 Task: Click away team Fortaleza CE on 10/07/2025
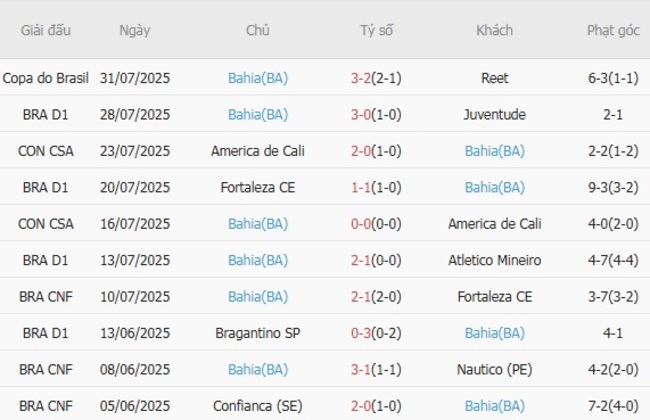click(x=494, y=297)
